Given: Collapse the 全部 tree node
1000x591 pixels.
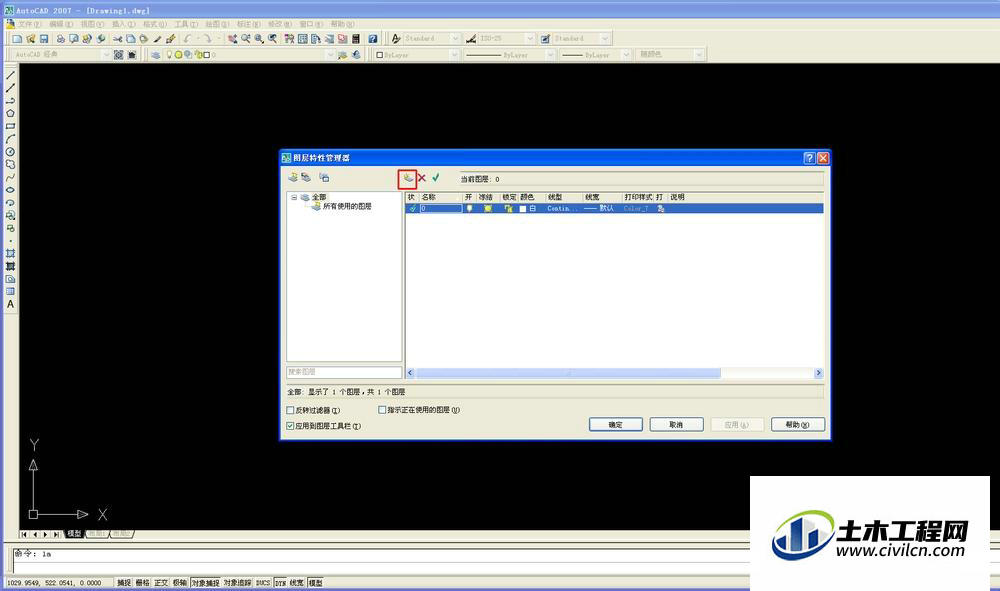Looking at the screenshot, I should point(294,198).
